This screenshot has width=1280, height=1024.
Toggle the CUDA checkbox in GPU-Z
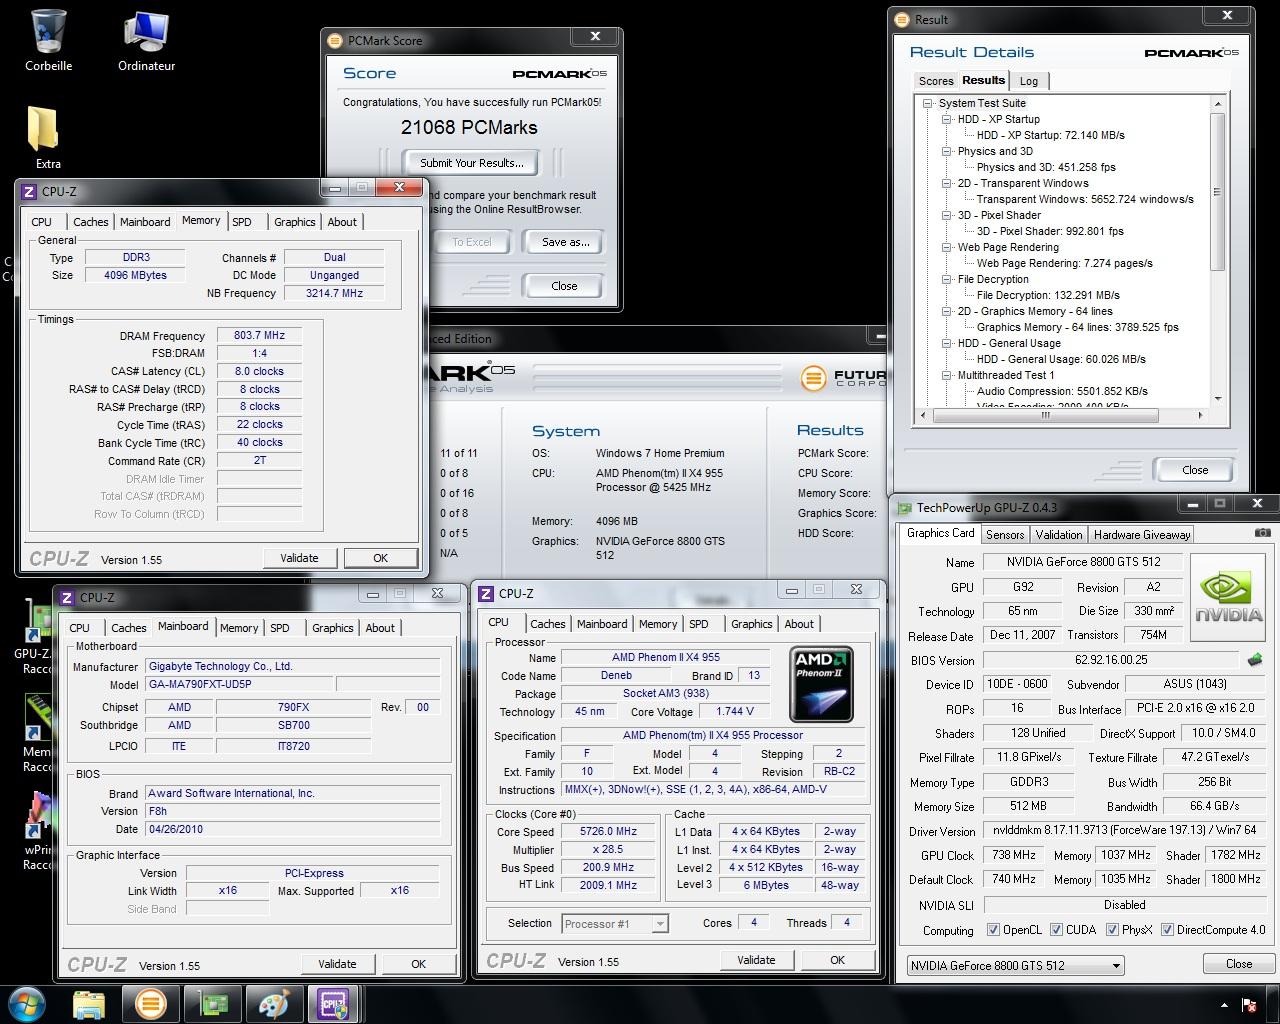[x=1056, y=930]
